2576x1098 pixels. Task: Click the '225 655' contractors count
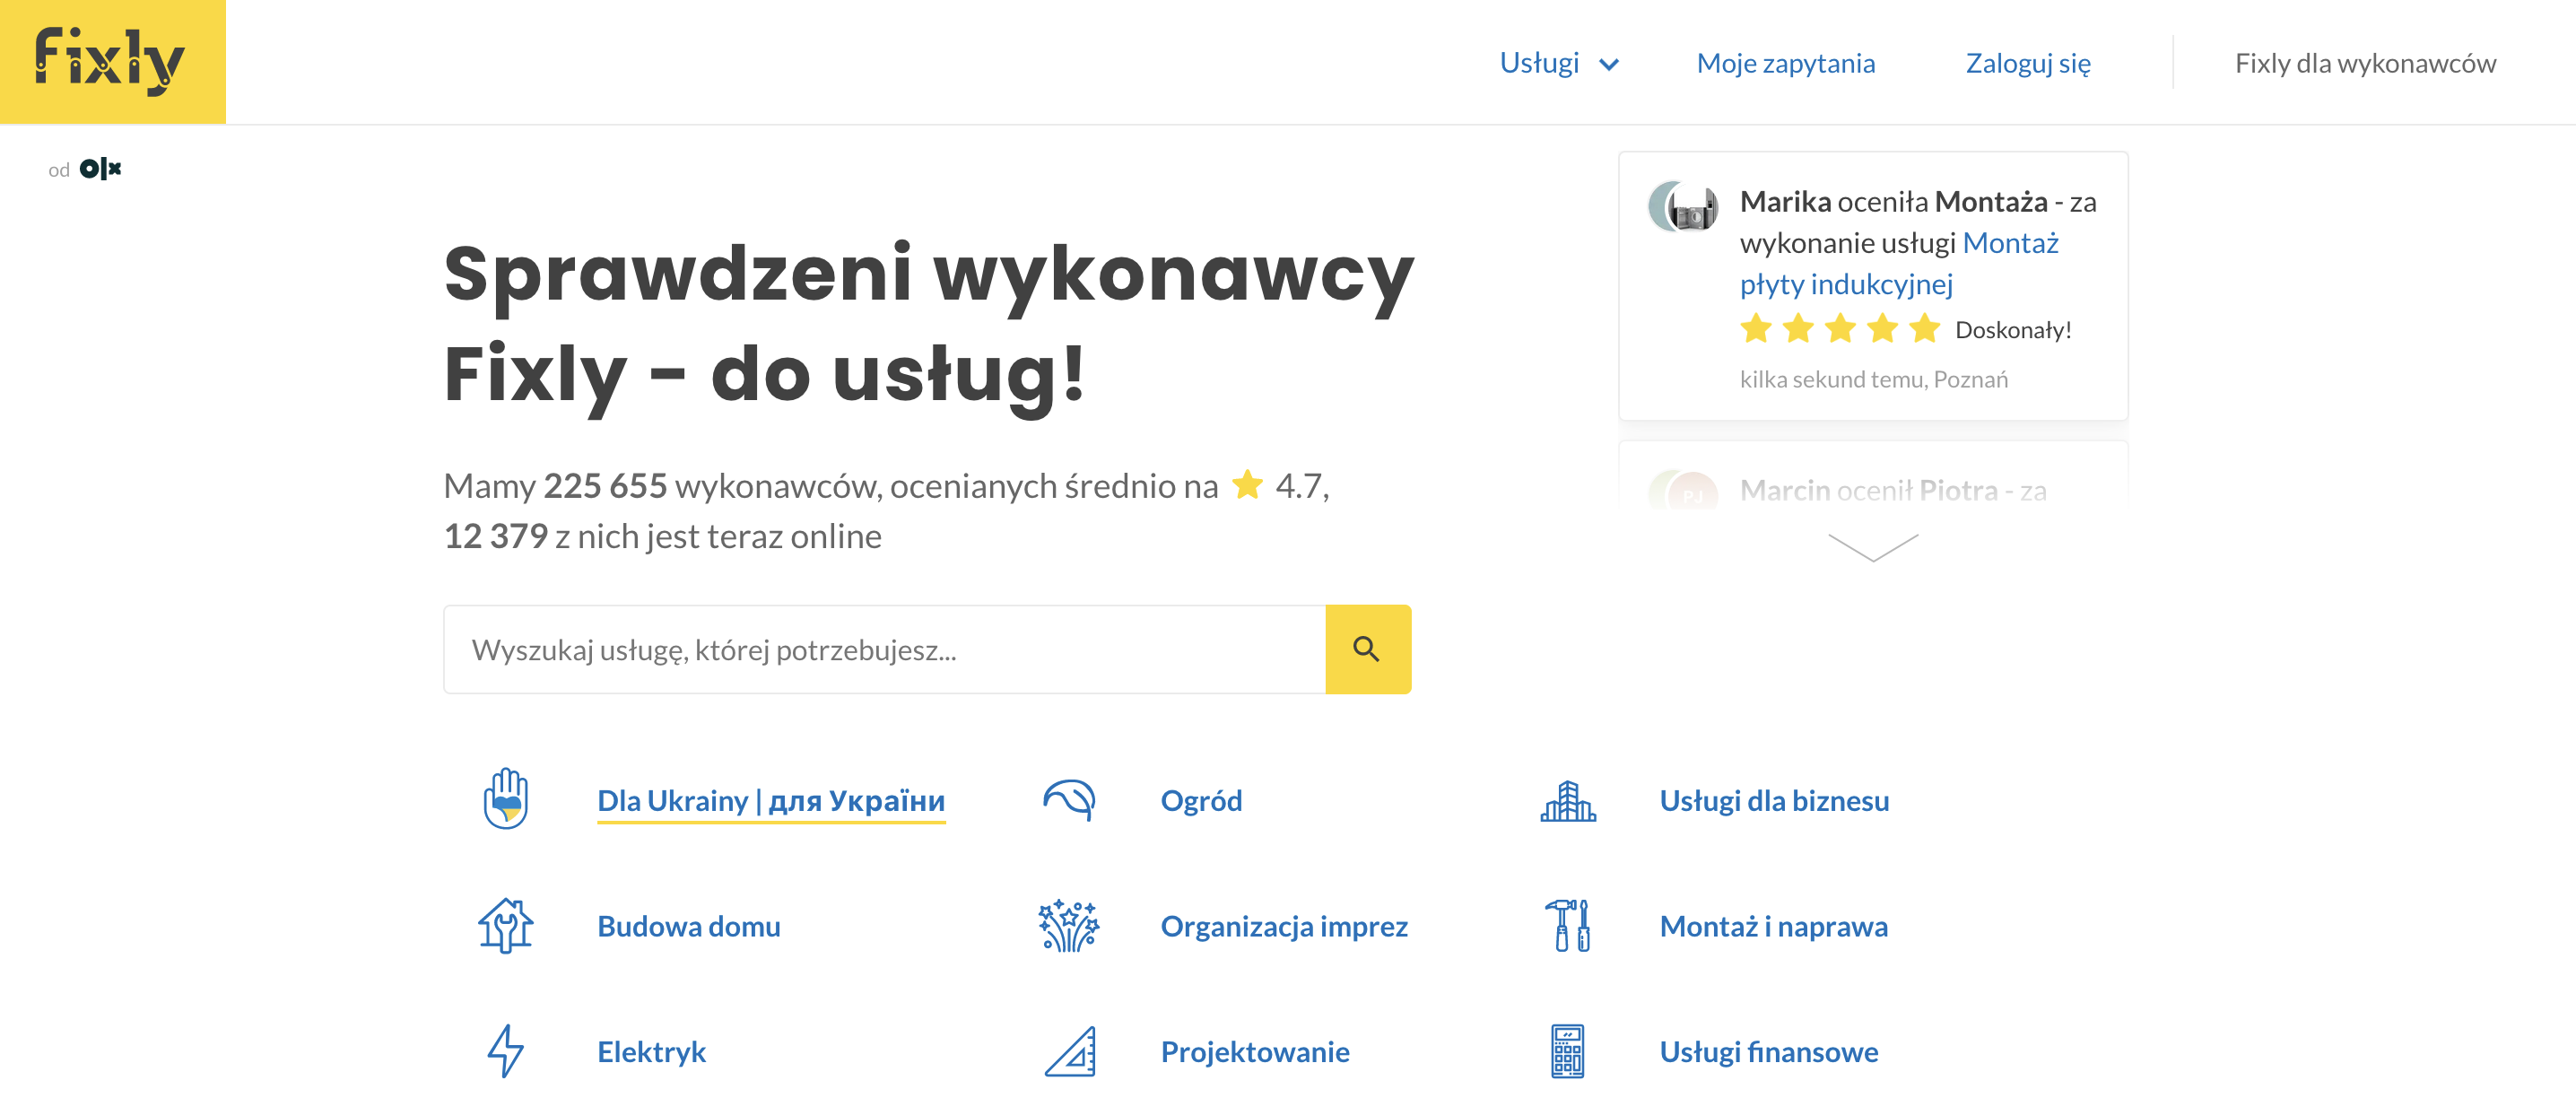point(605,485)
